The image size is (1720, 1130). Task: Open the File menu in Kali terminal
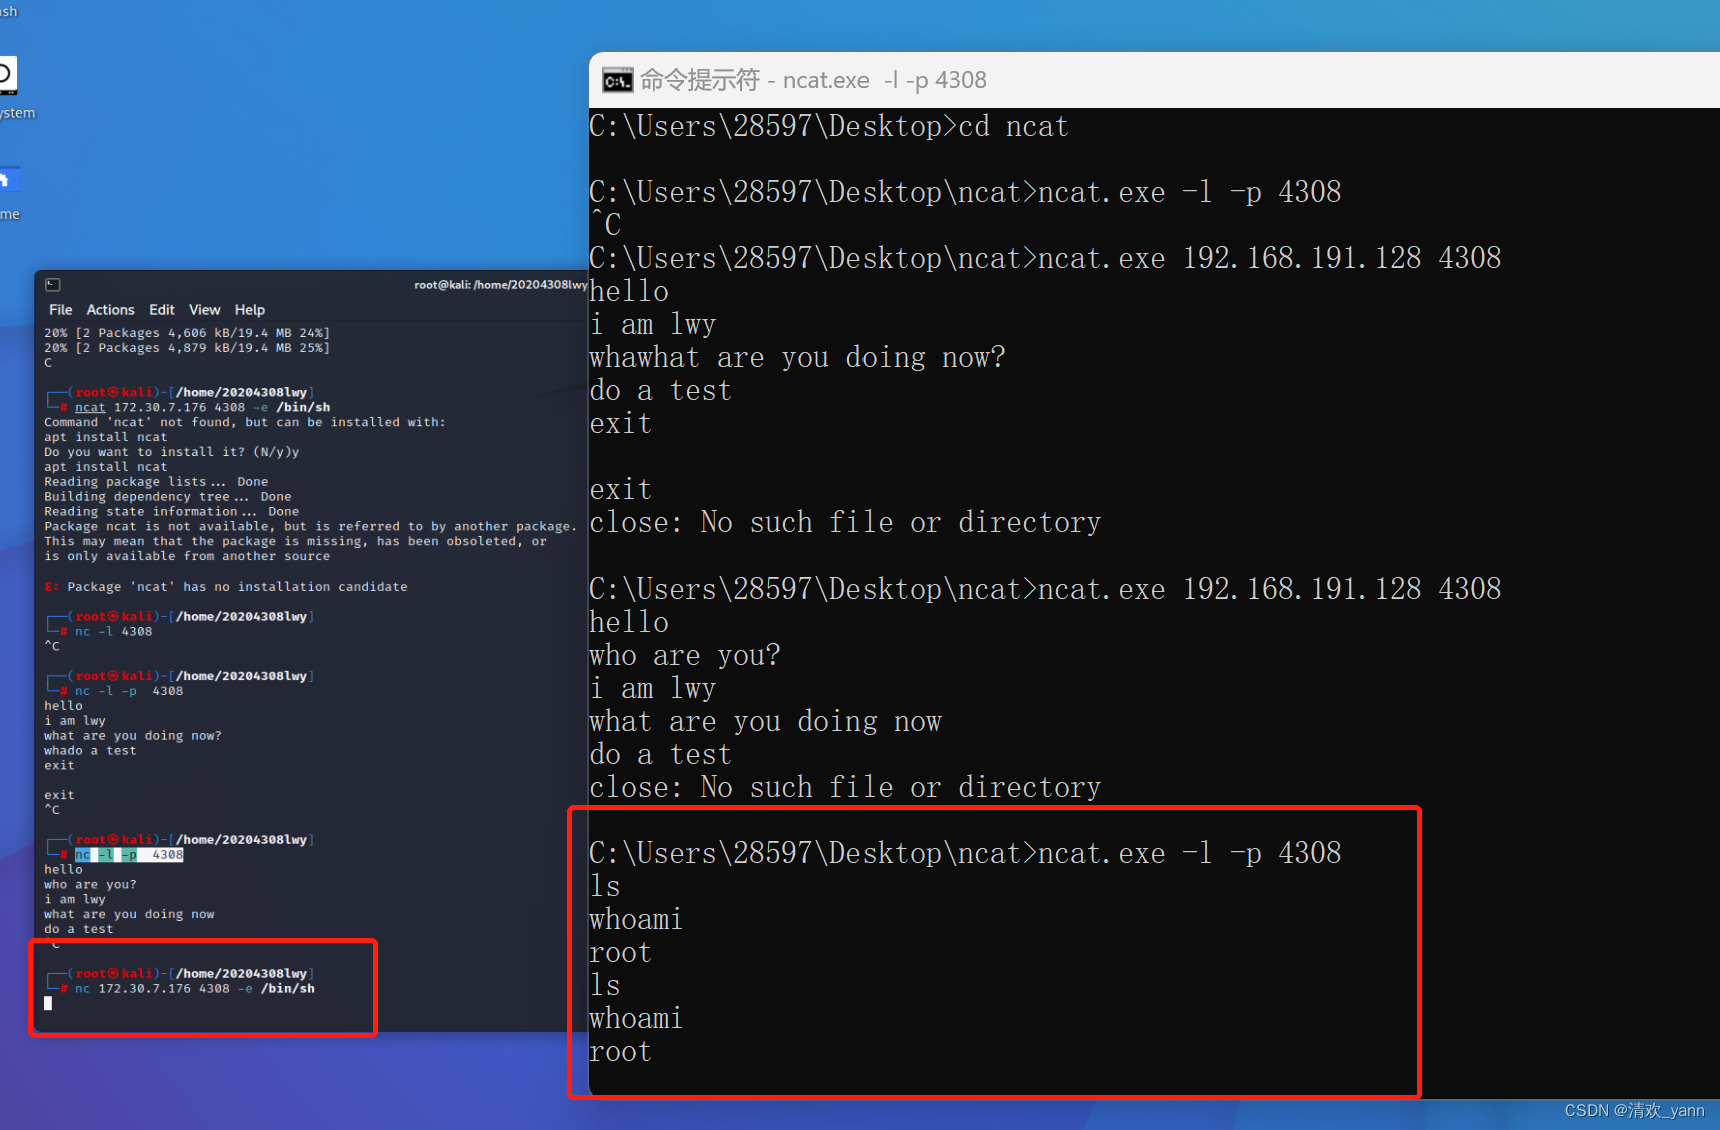(60, 310)
